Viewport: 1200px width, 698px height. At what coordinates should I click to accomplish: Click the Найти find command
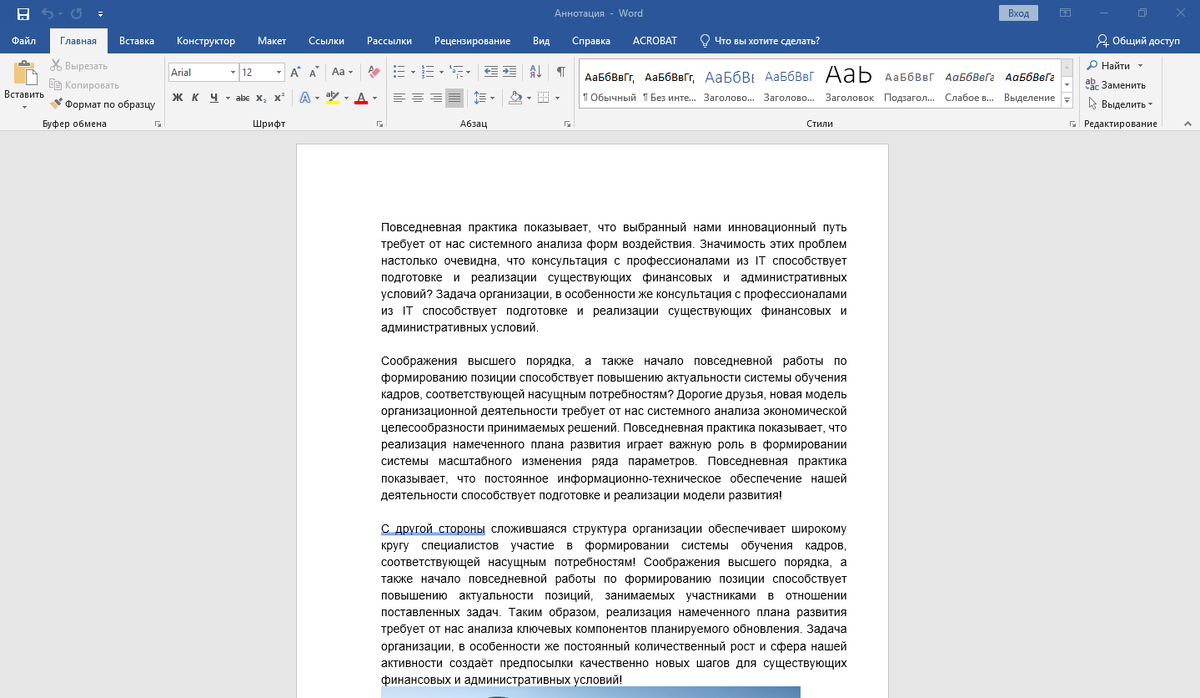(1108, 66)
